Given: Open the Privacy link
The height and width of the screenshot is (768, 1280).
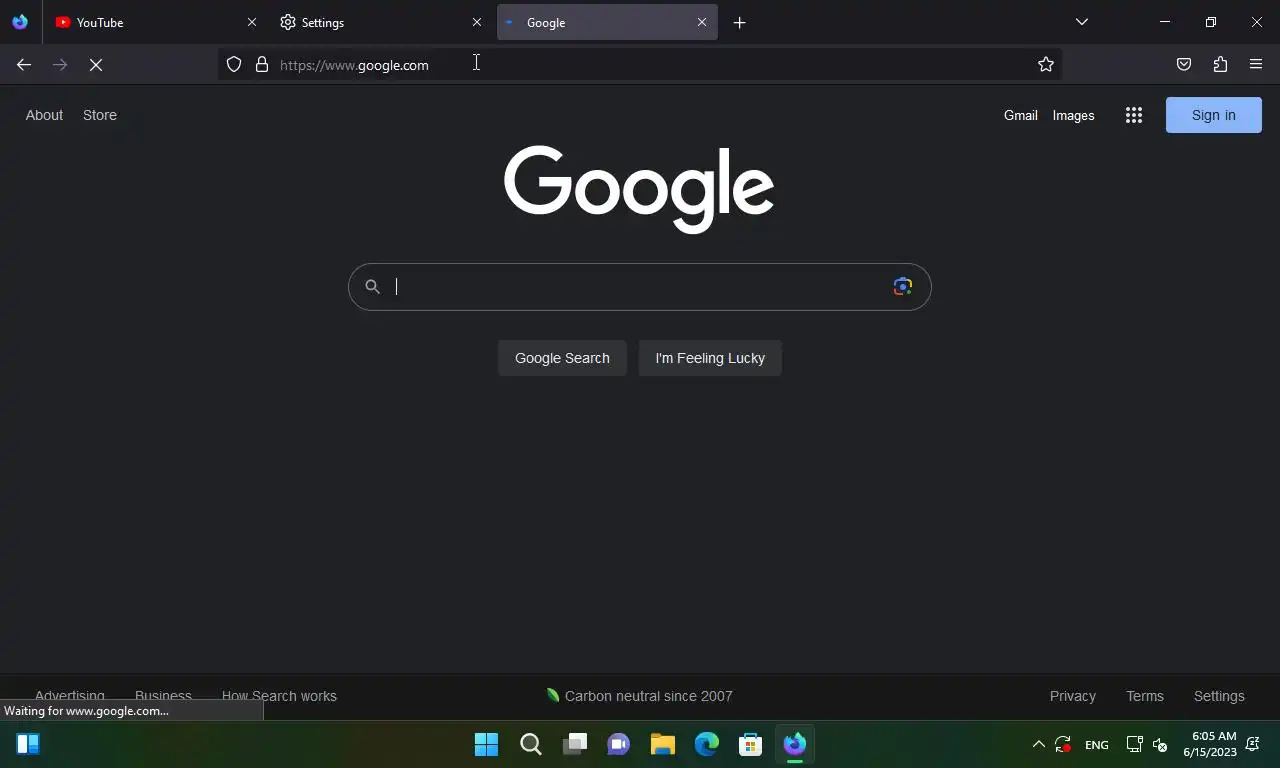Looking at the screenshot, I should coord(1073,696).
